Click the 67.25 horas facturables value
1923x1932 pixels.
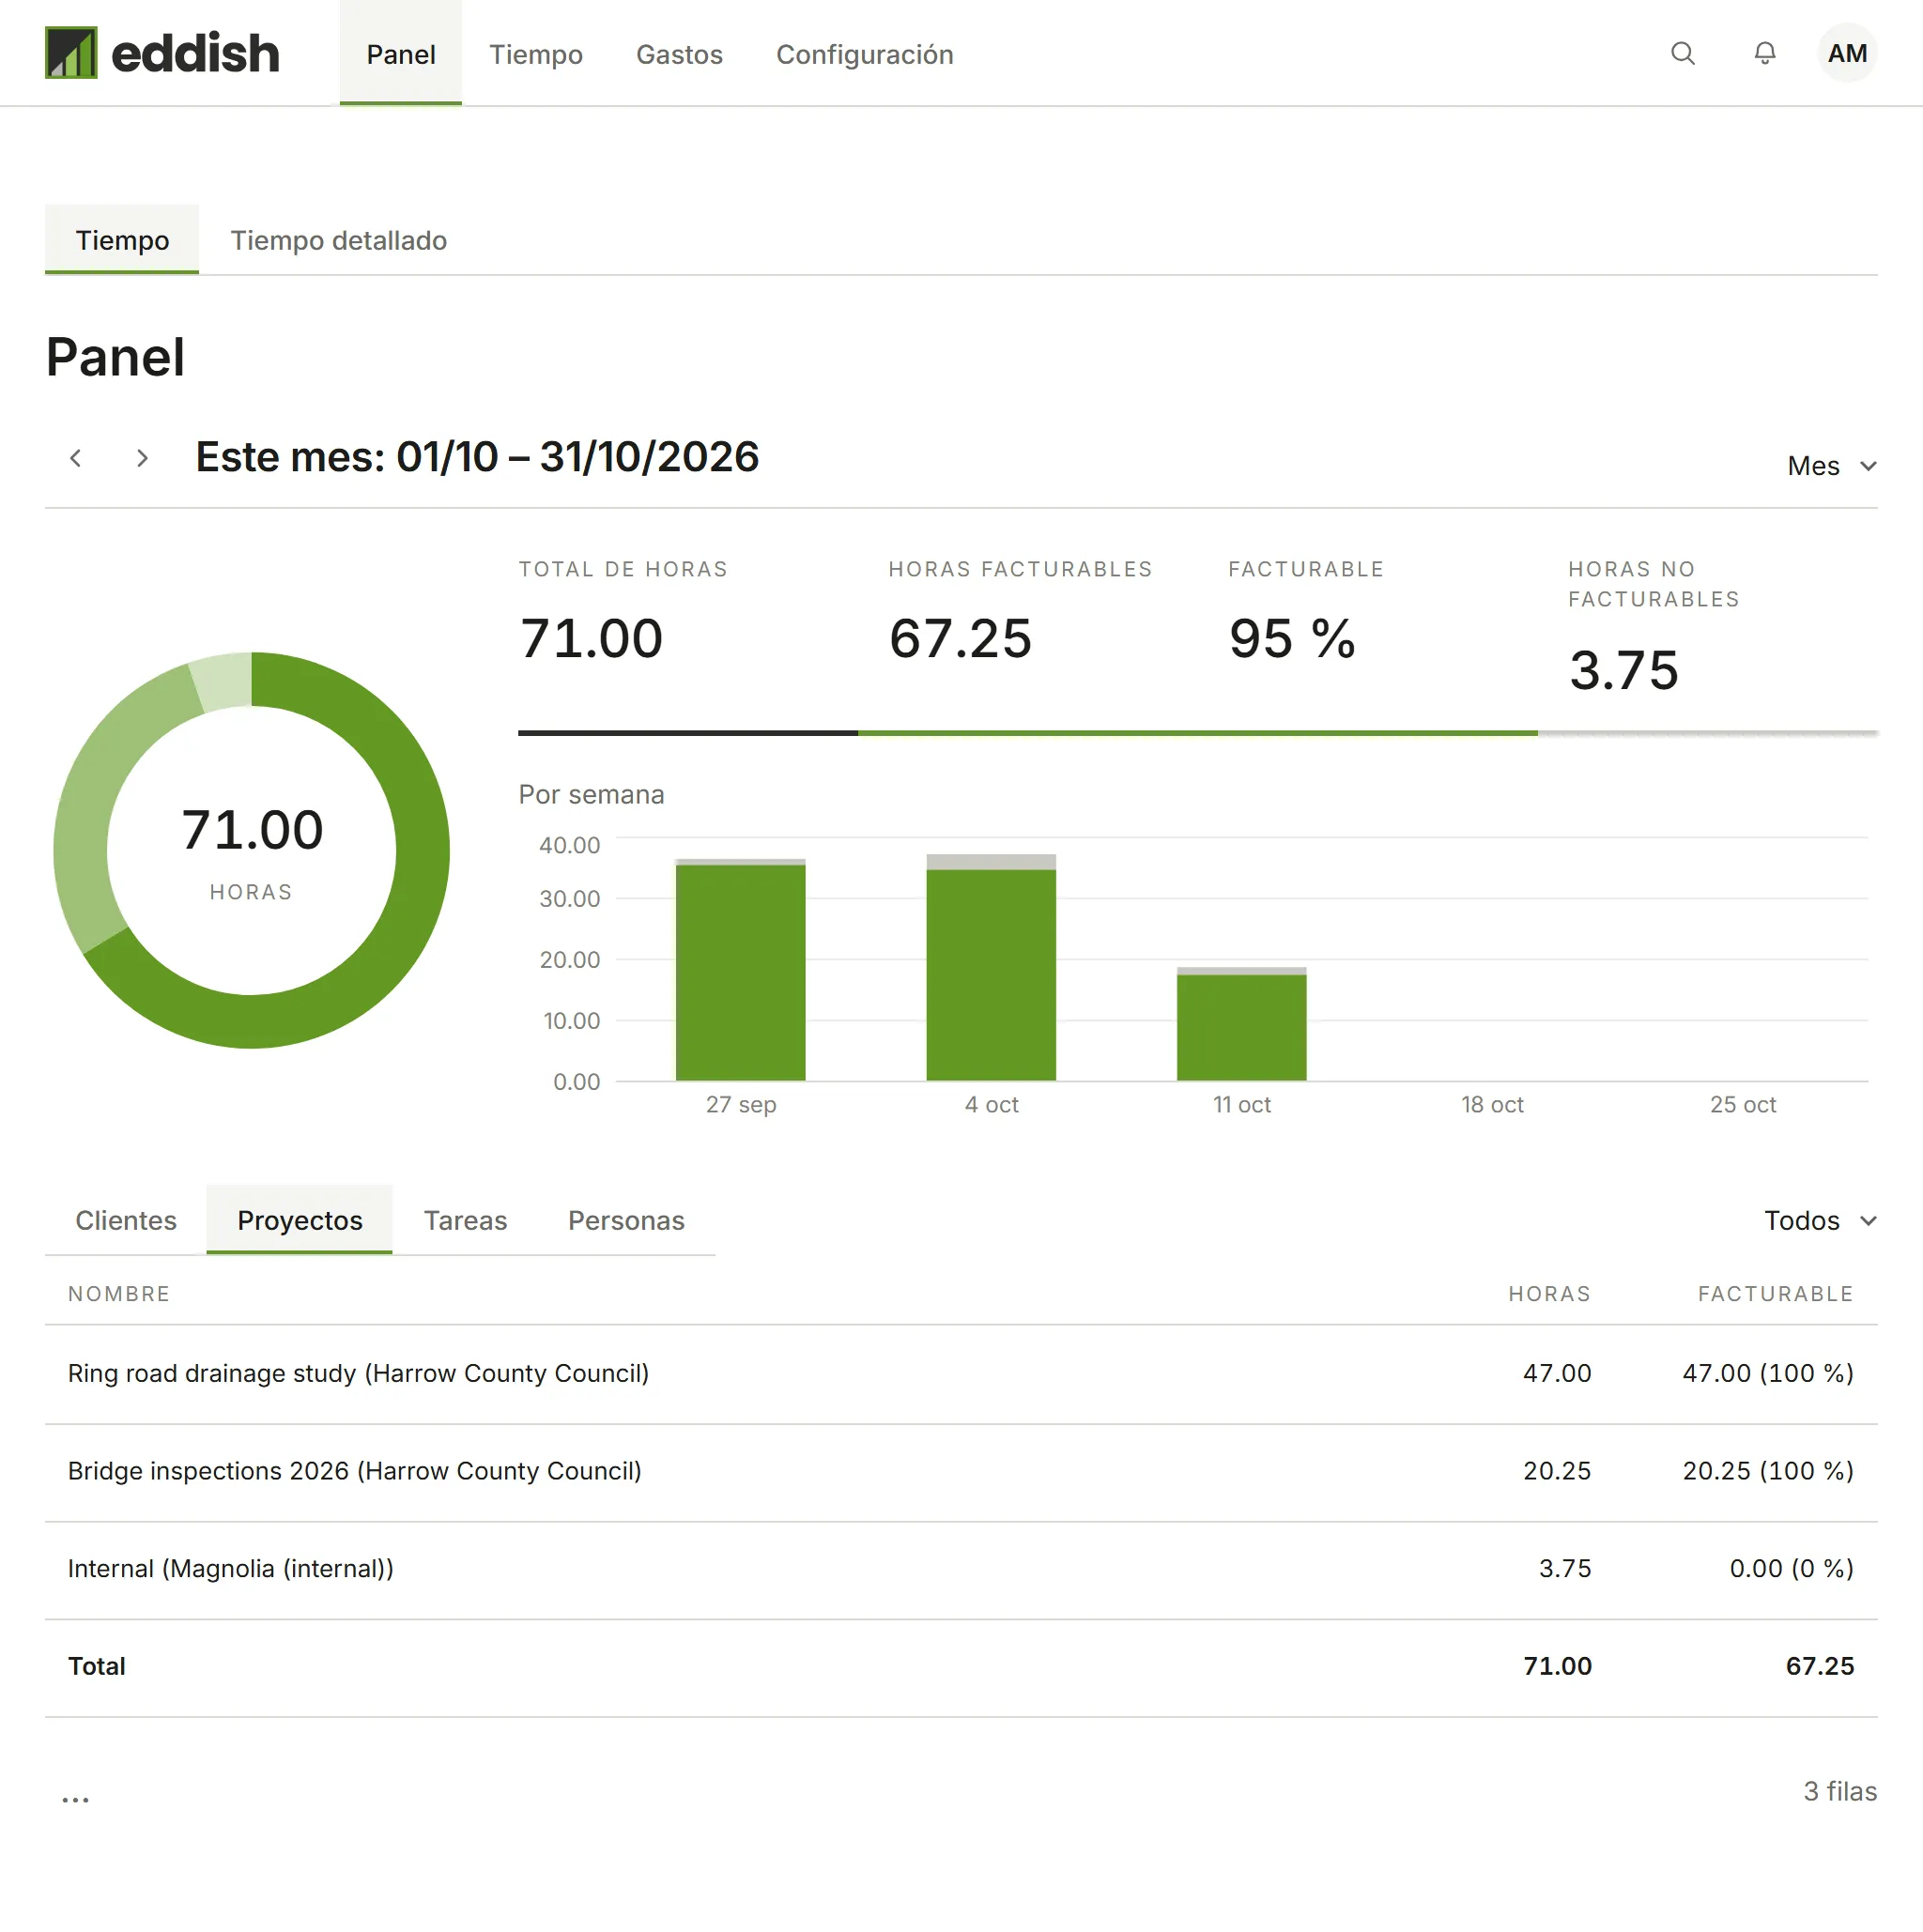[960, 638]
